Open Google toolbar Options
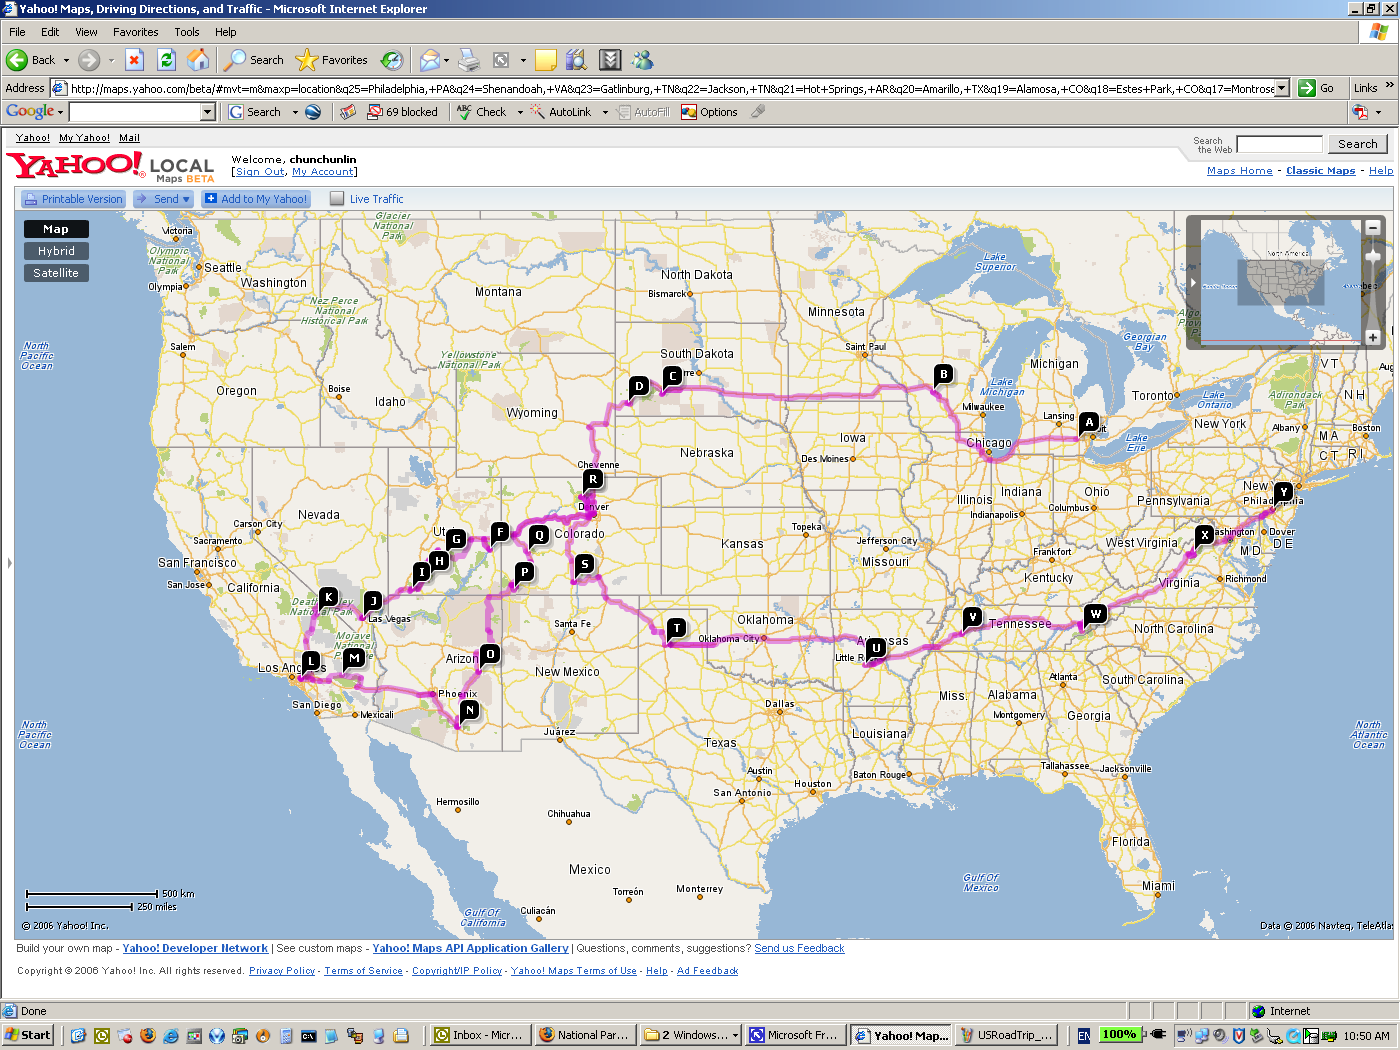 click(709, 112)
